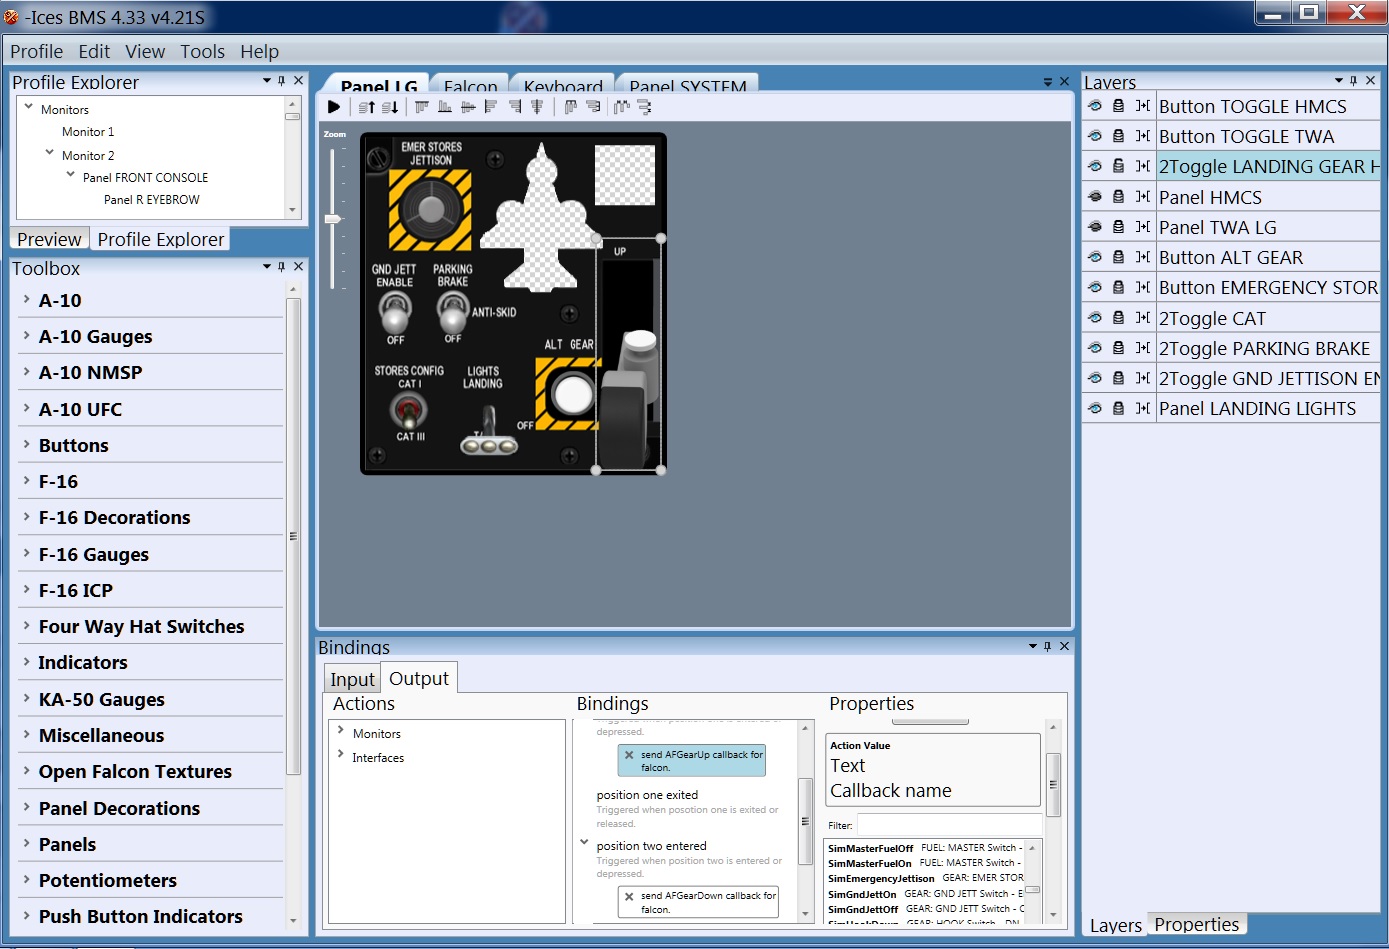The image size is (1389, 949).
Task: Switch to the Falcon tab
Action: (470, 85)
